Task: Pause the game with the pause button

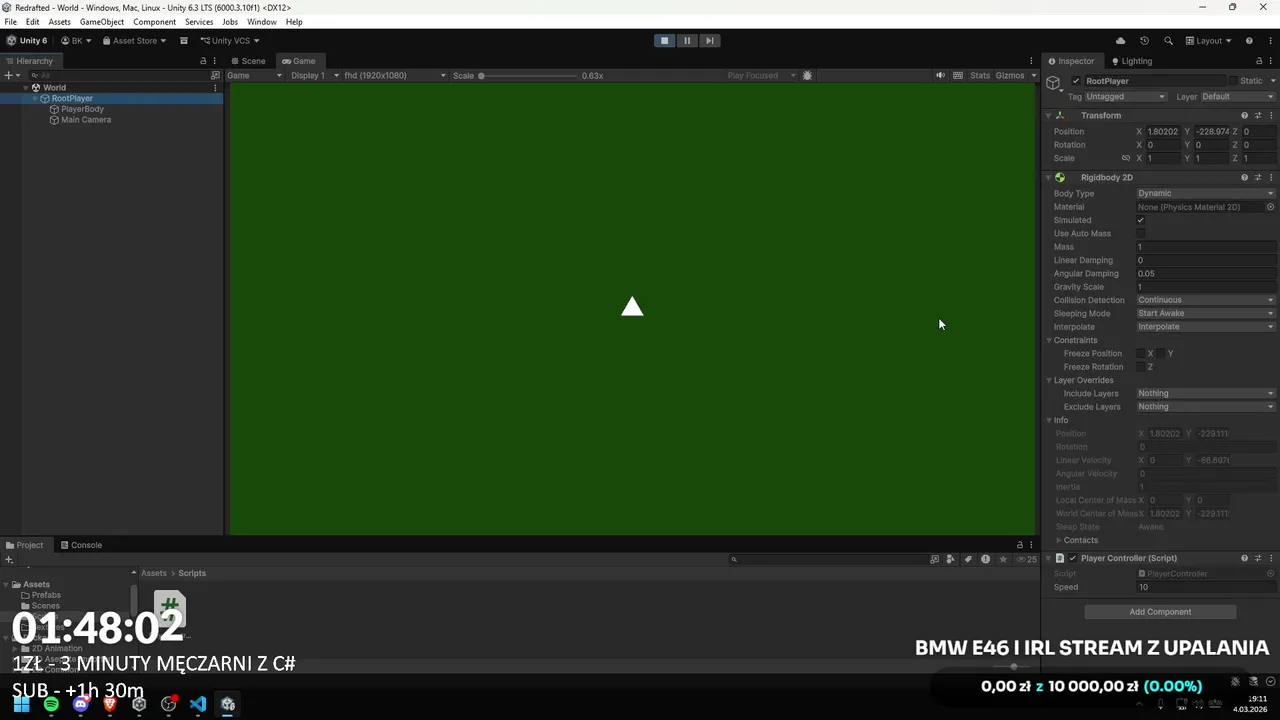Action: pyautogui.click(x=687, y=41)
